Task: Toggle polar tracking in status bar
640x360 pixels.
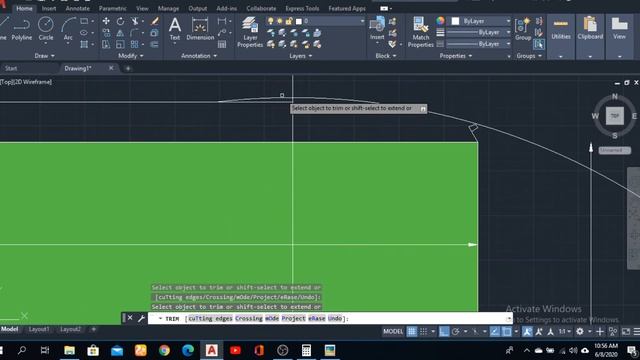Action: (x=456, y=331)
